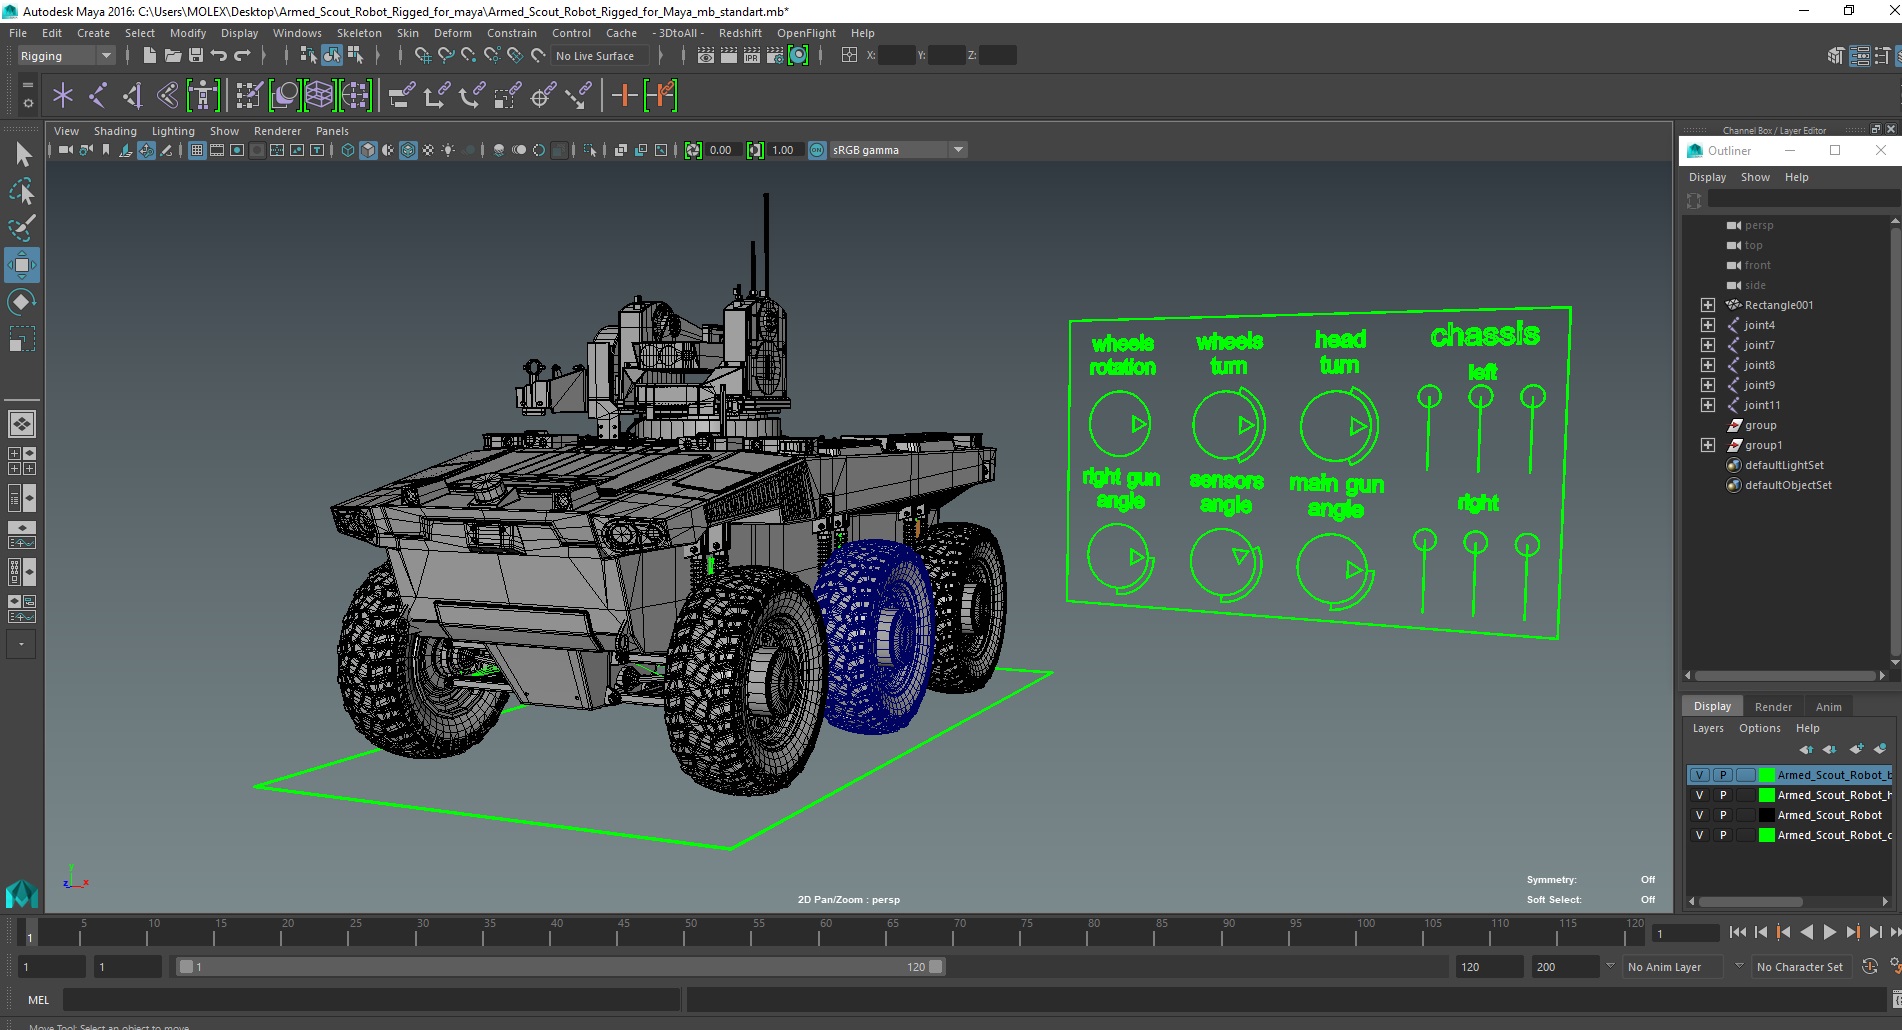Select defaultLightSet in the Outliner
This screenshot has height=1030, width=1902.
point(1784,465)
